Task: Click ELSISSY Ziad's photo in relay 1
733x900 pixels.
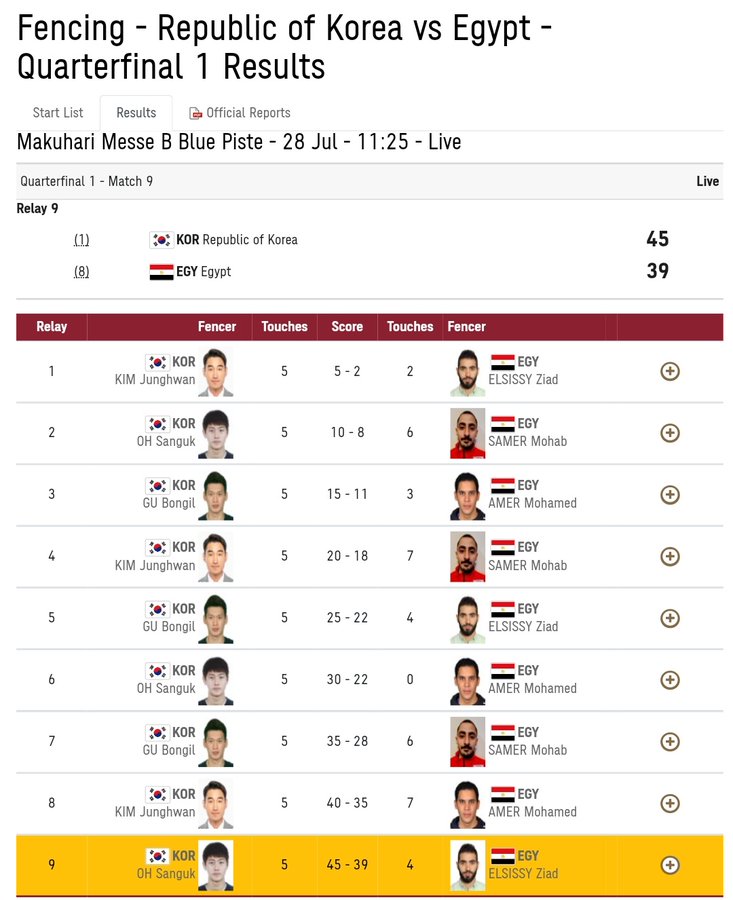Action: pos(467,372)
